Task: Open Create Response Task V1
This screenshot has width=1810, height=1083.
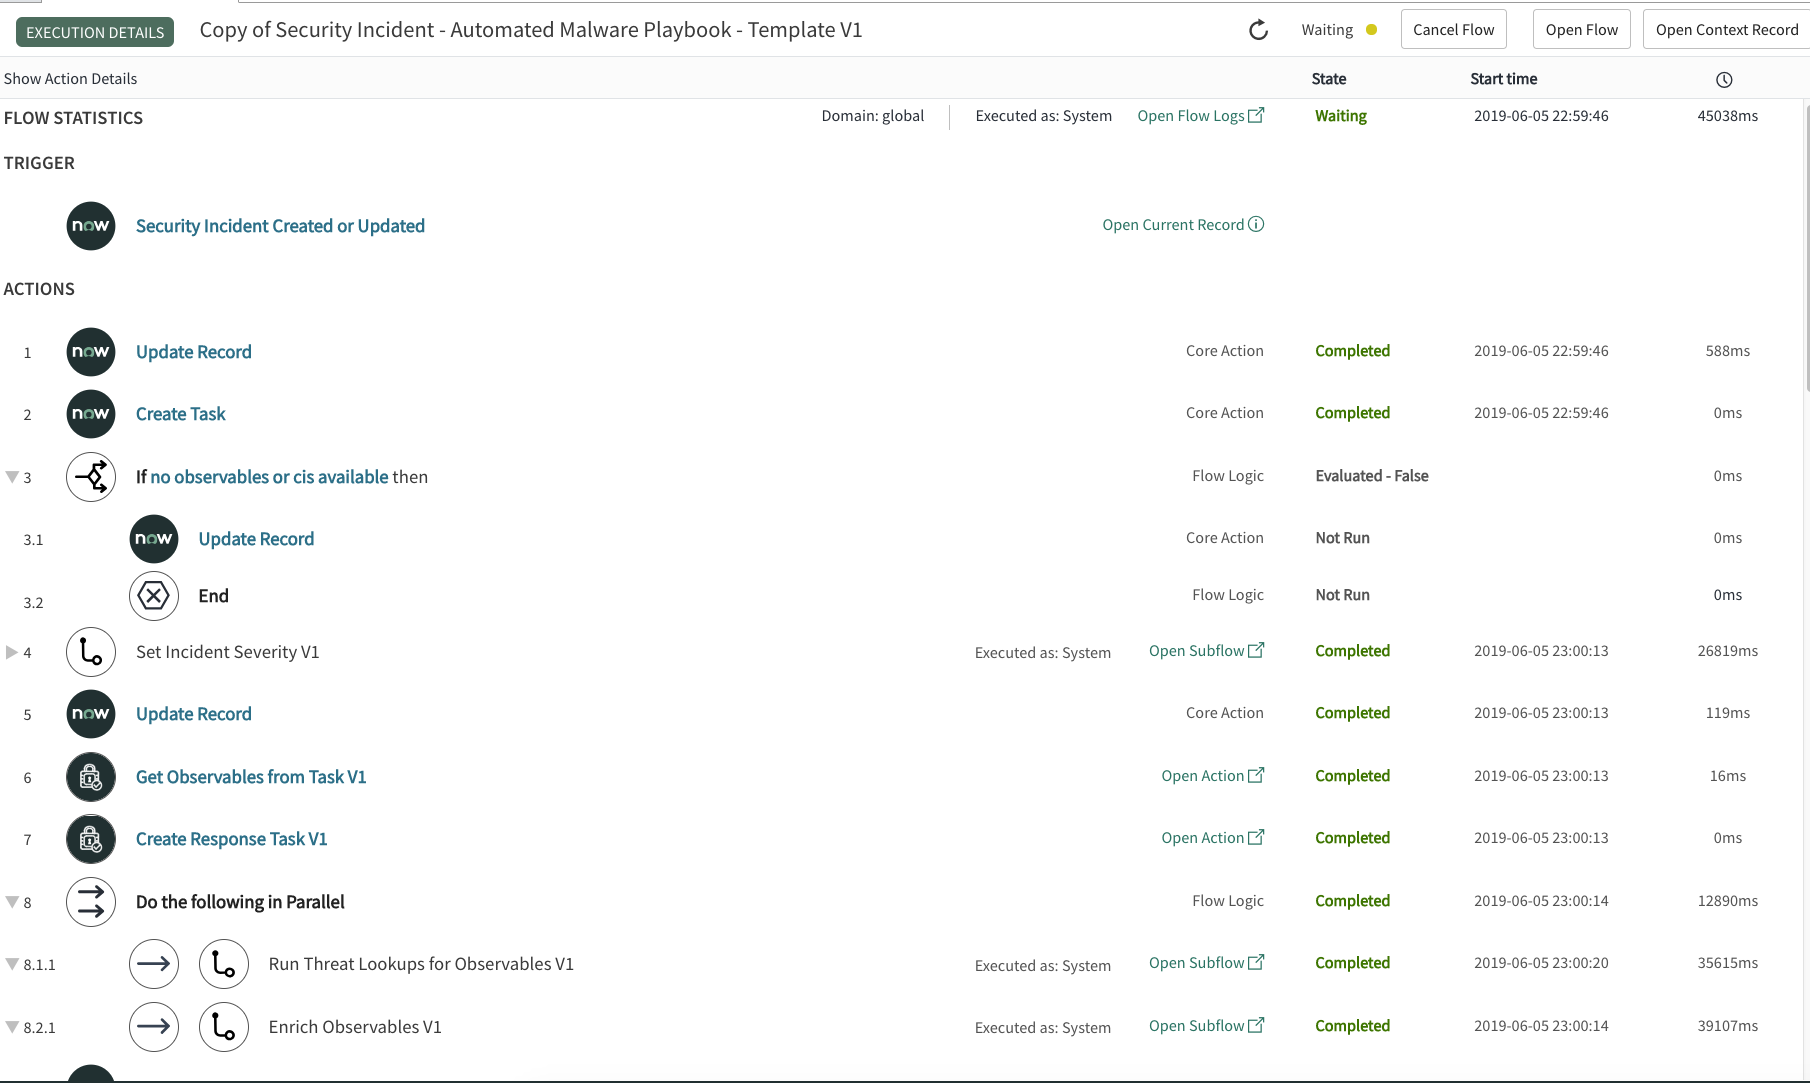Action: (x=232, y=839)
